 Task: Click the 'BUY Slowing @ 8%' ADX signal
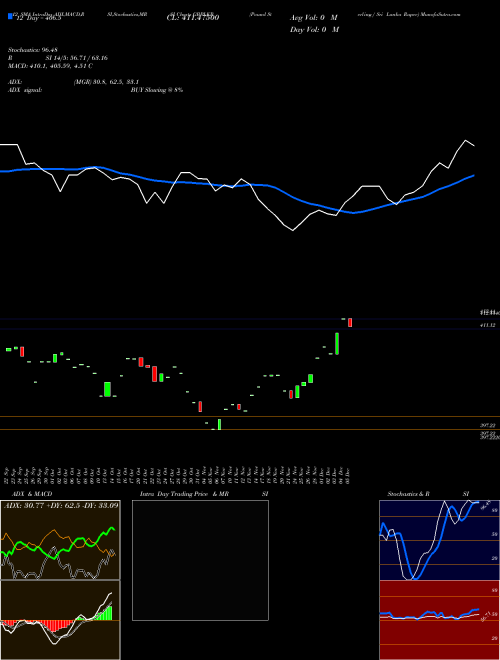tap(157, 90)
